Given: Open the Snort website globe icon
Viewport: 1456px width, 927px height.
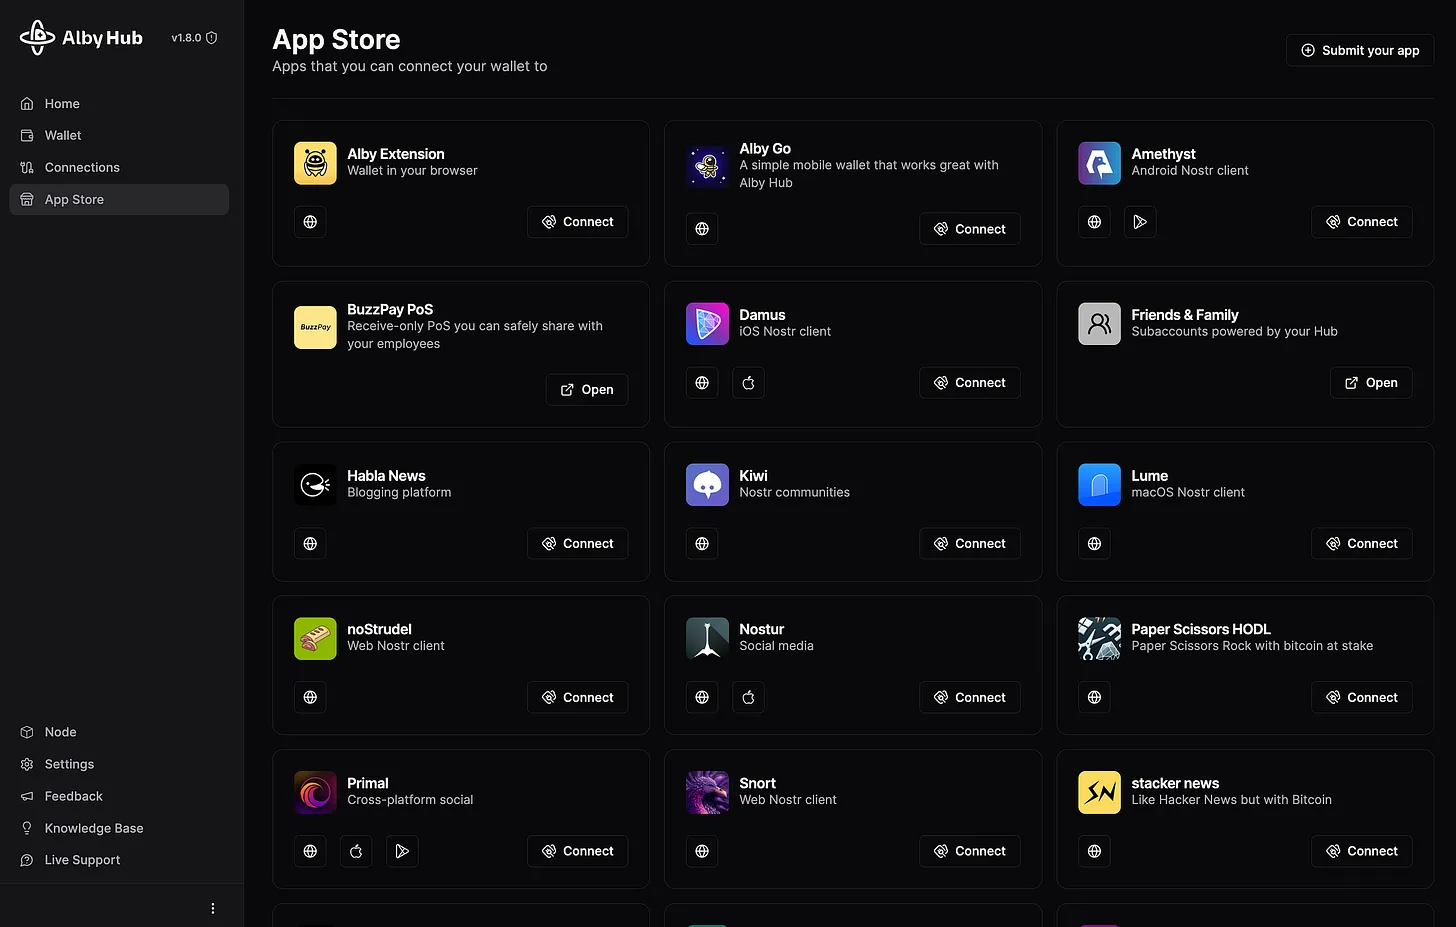Looking at the screenshot, I should tap(702, 851).
